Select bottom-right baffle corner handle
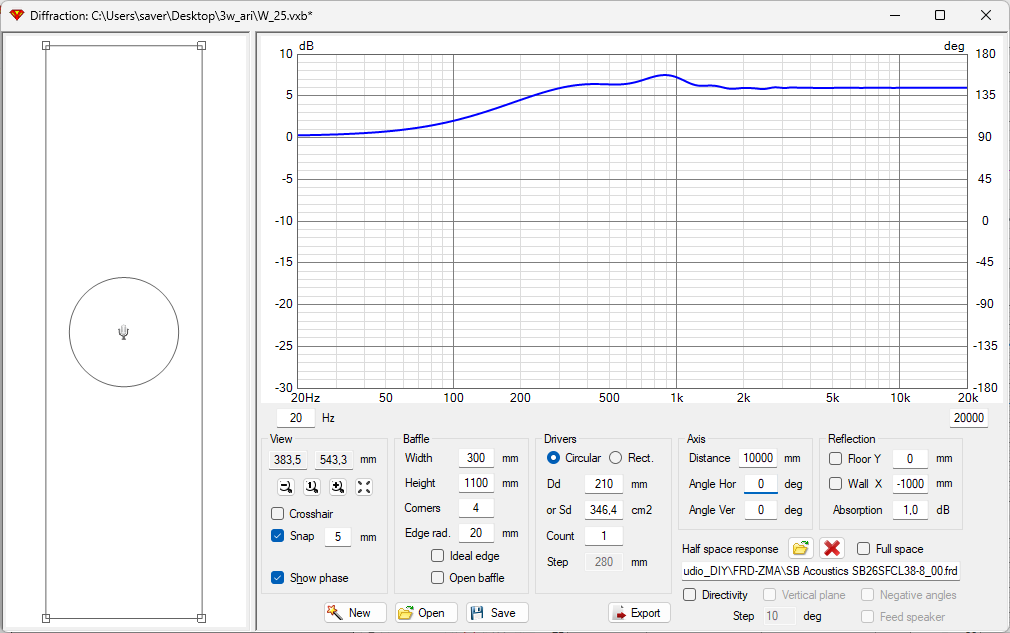This screenshot has width=1010, height=633. (202, 618)
